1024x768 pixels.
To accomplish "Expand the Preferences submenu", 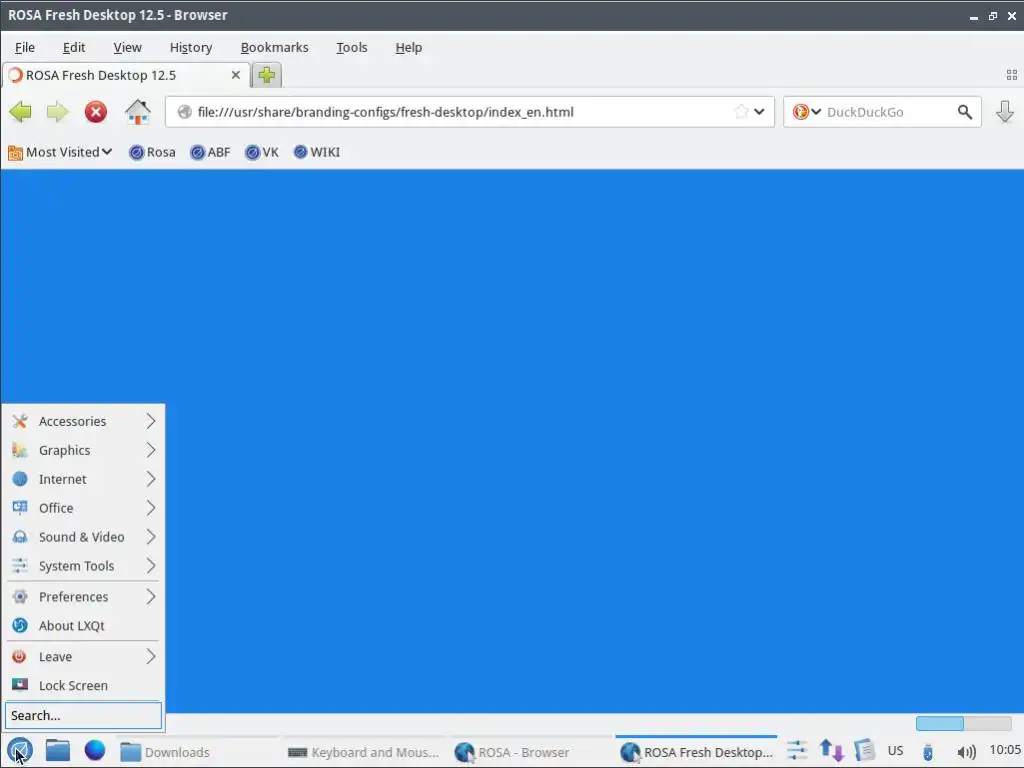I will [84, 597].
